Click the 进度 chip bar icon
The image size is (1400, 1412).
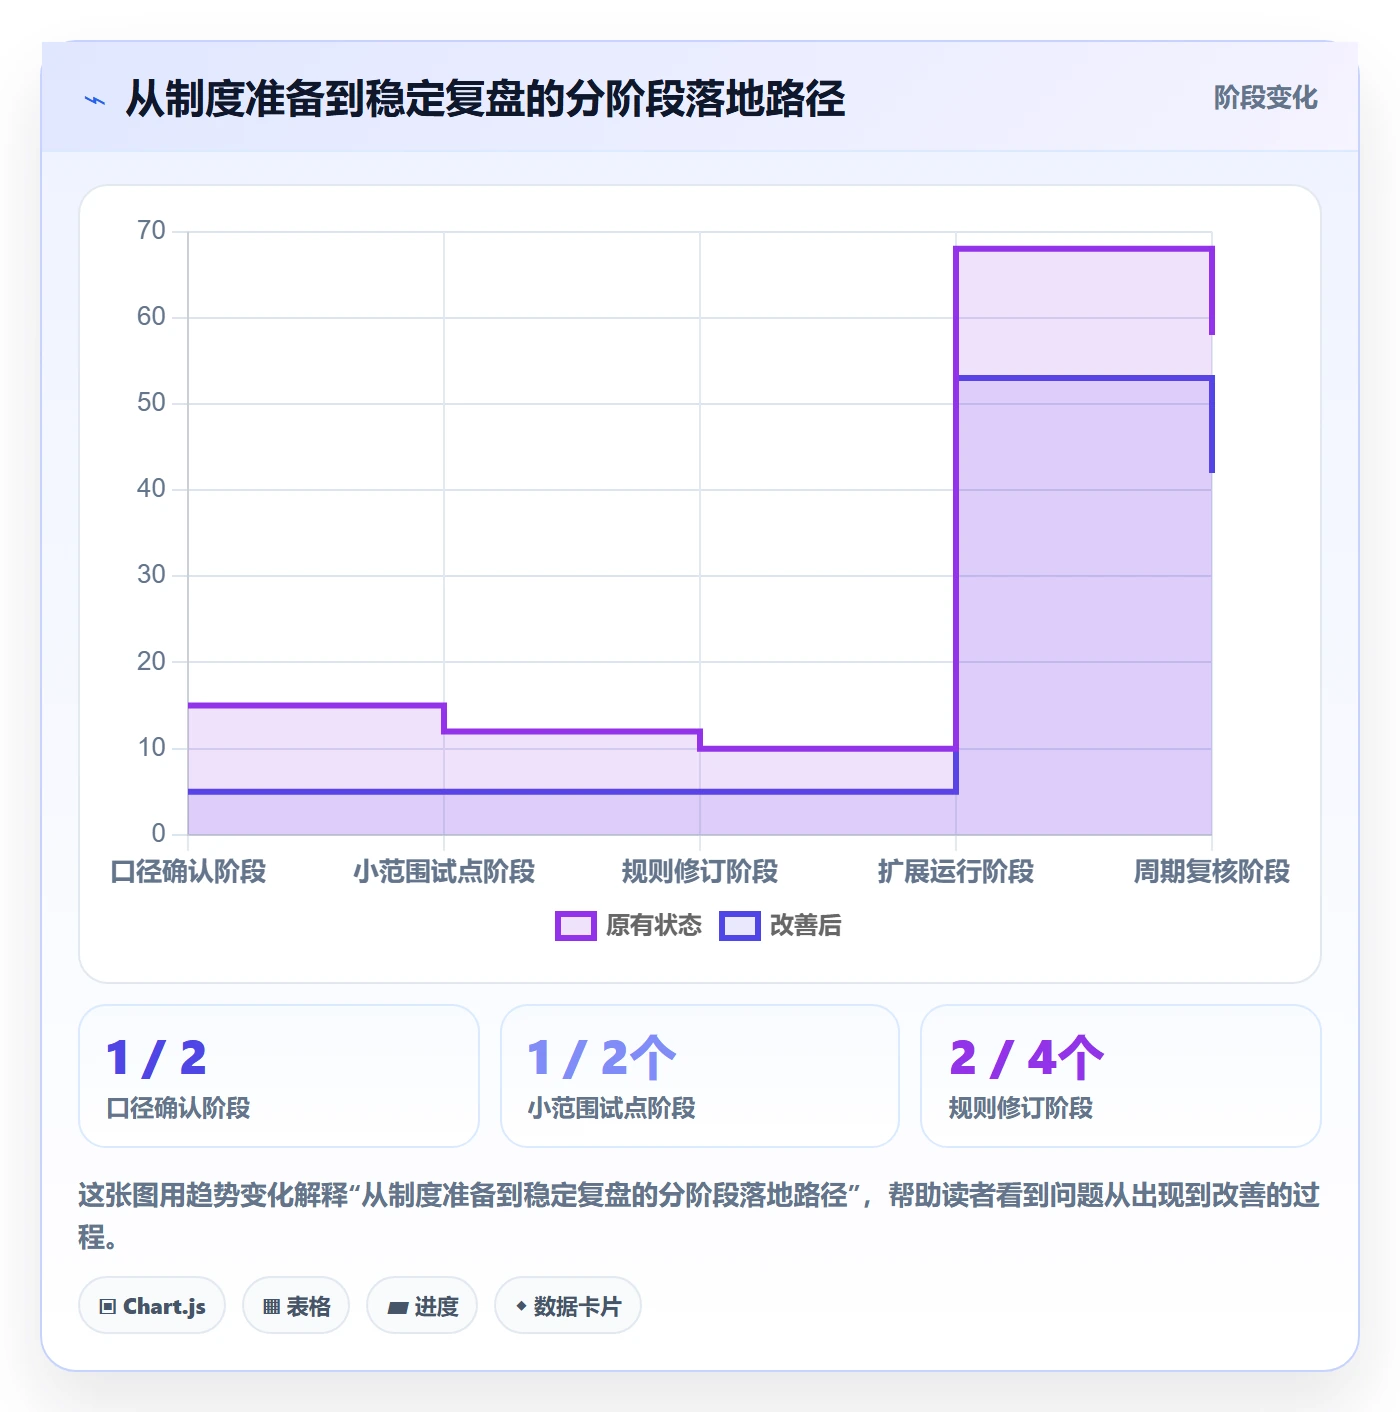tap(398, 1307)
